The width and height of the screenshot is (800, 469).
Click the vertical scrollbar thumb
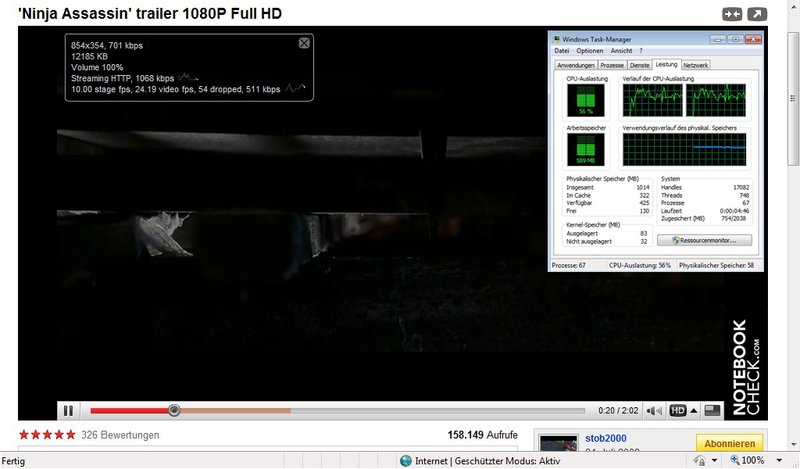click(x=793, y=97)
